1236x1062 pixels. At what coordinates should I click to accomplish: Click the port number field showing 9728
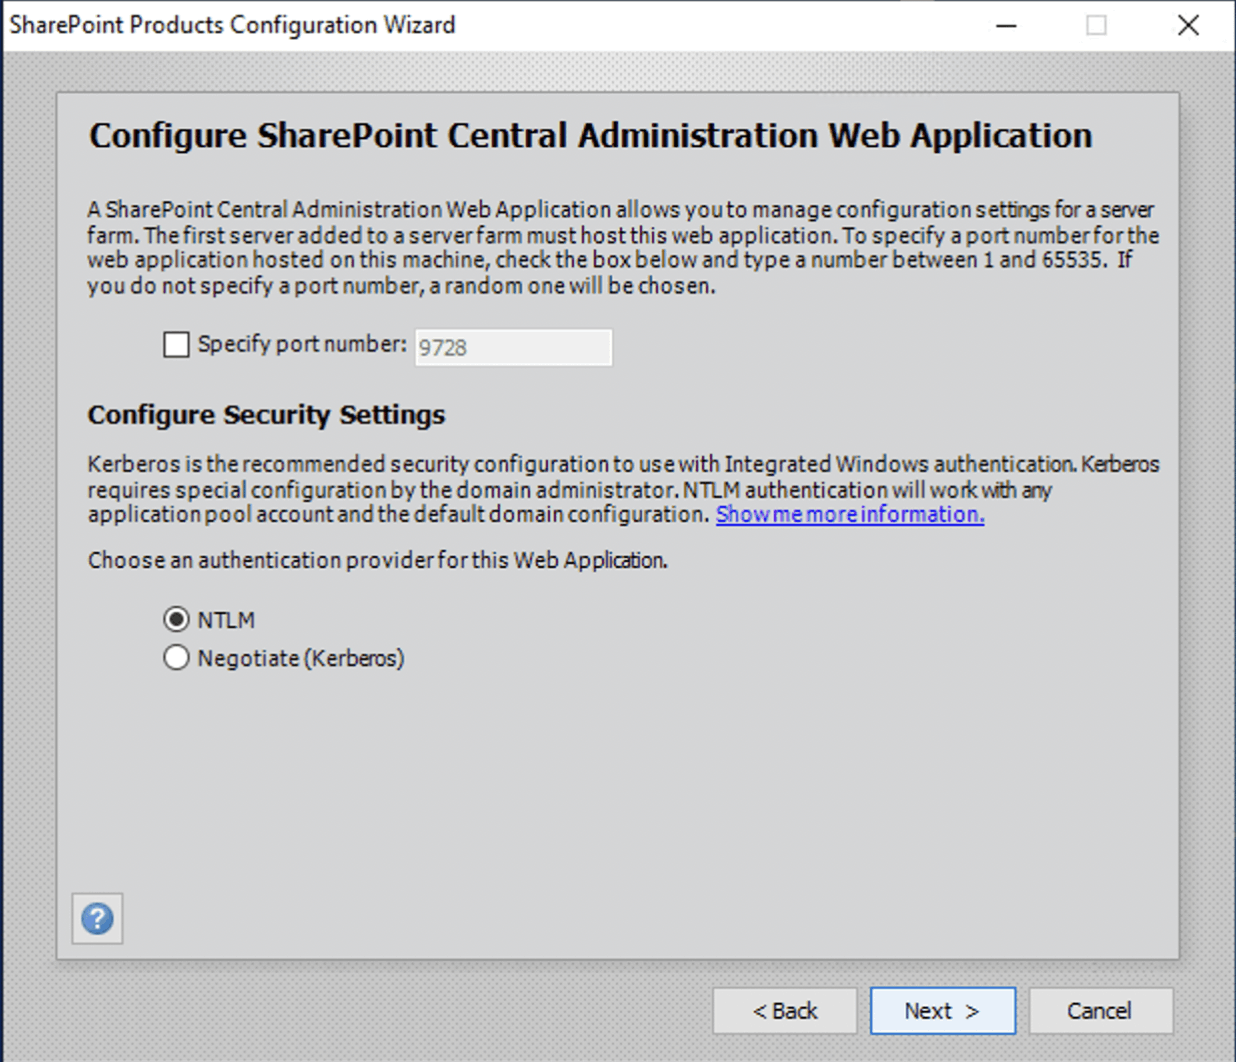513,347
